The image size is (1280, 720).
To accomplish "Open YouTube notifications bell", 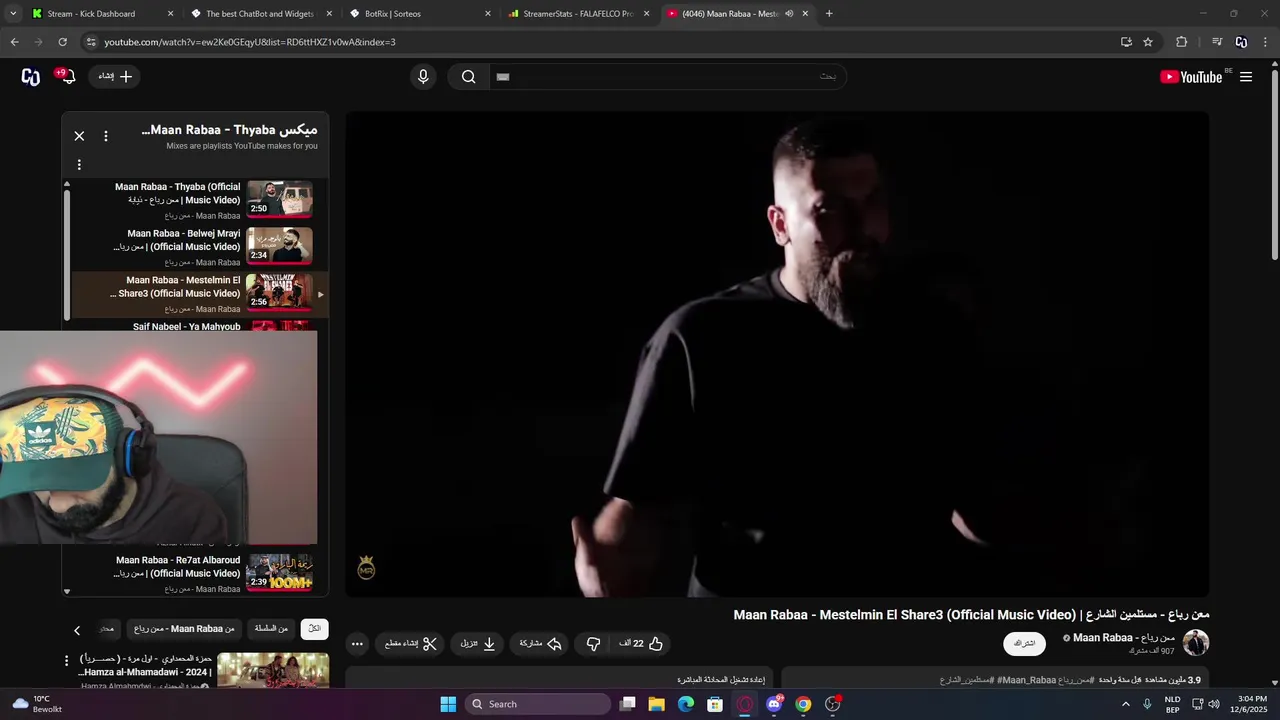I will (x=68, y=77).
